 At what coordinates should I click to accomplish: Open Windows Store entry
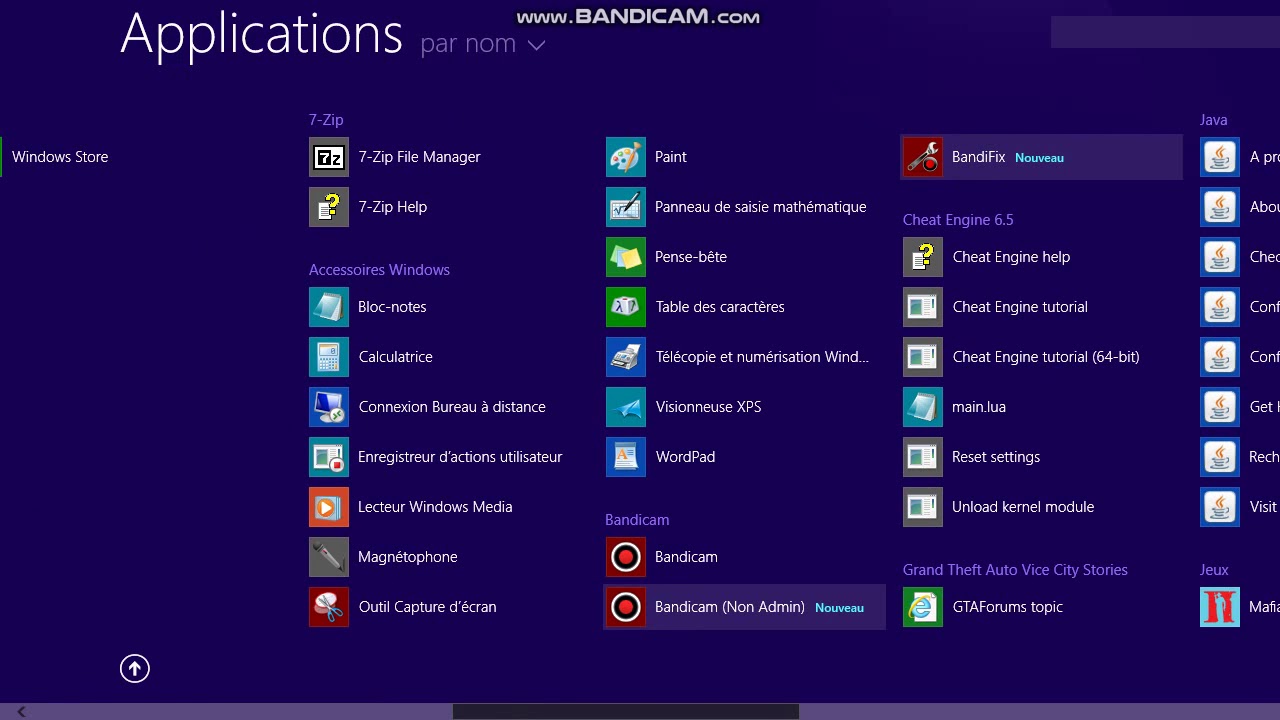point(60,157)
